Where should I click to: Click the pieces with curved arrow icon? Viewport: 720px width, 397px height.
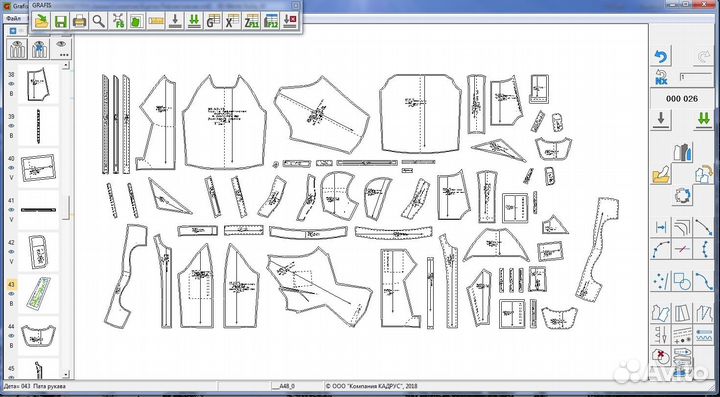(703, 174)
